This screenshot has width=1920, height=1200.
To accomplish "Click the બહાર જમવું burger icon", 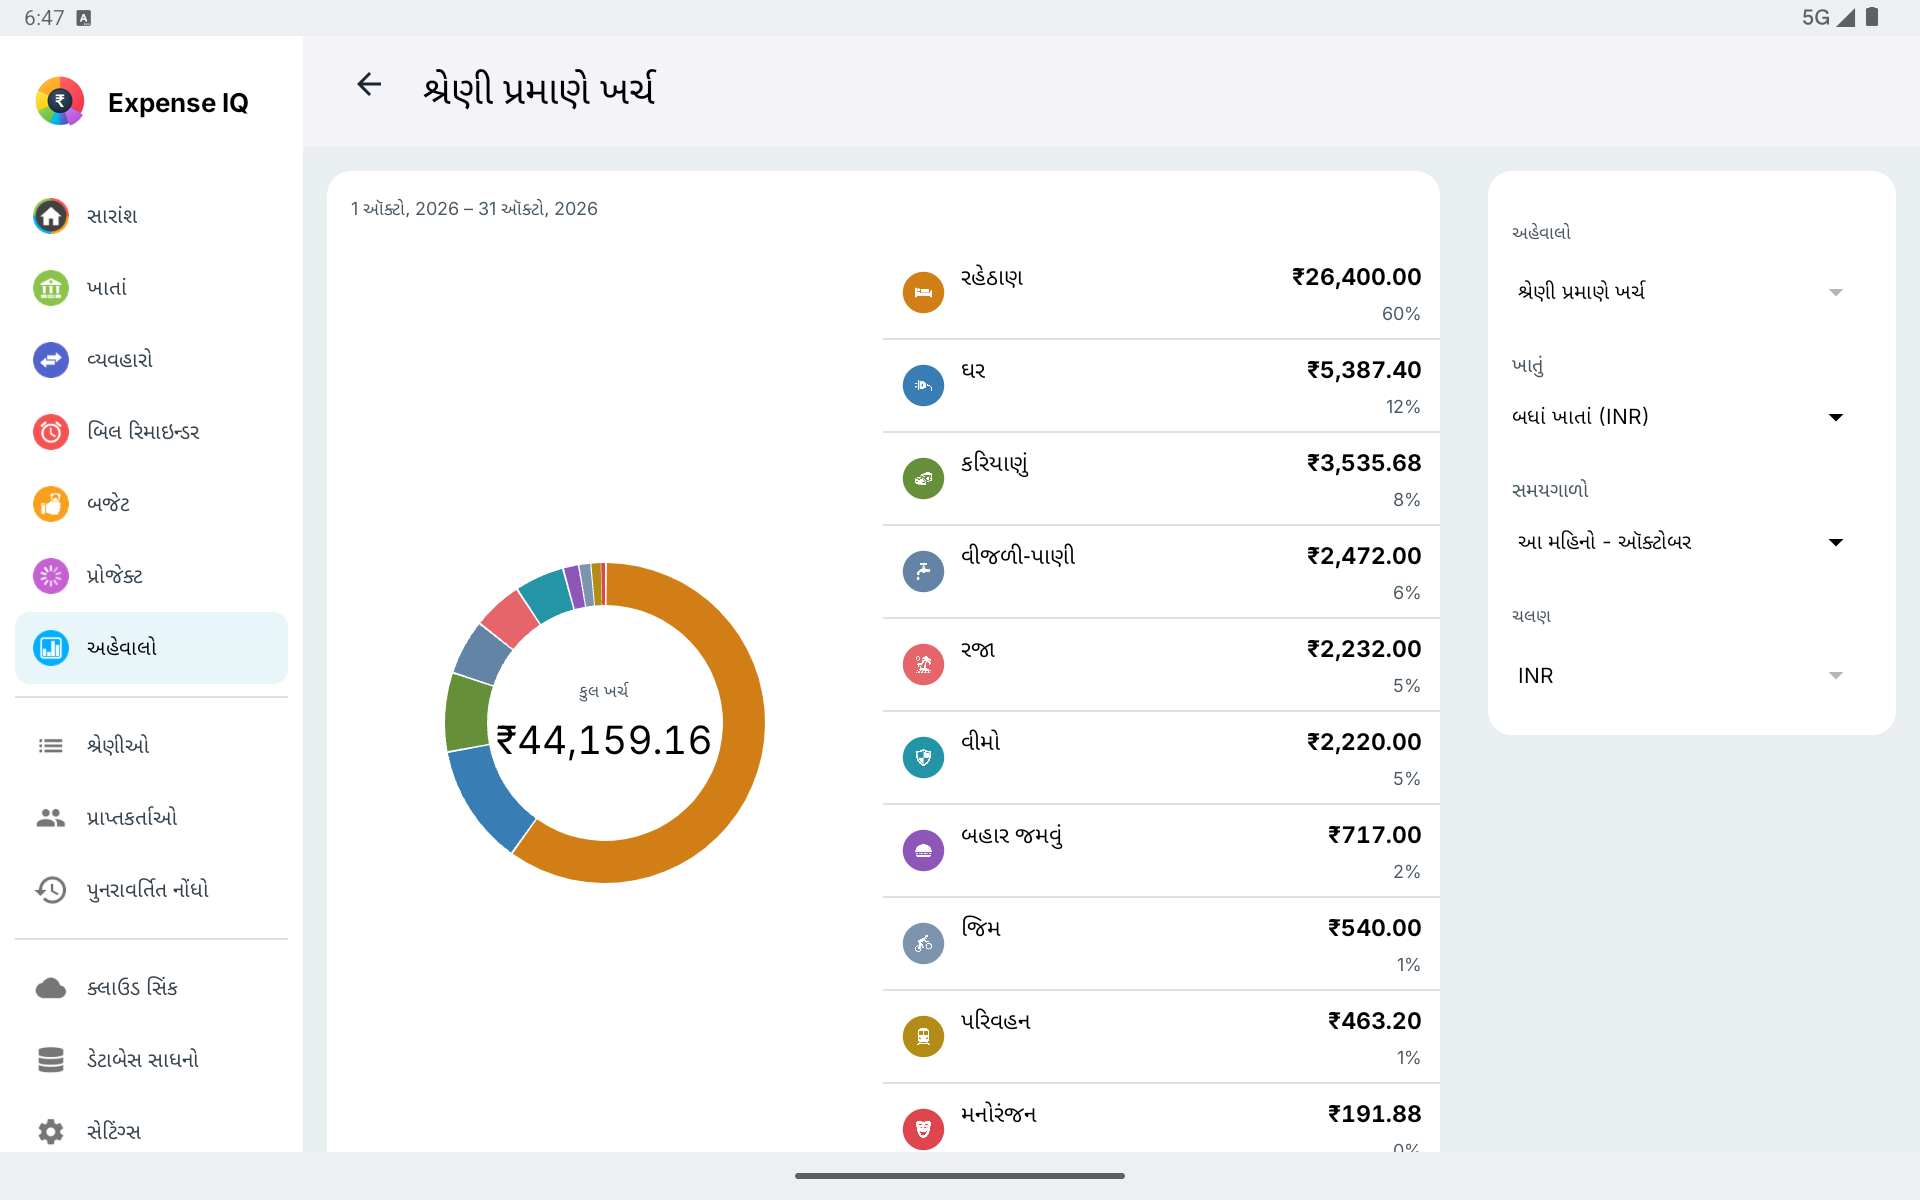I will click(x=923, y=851).
